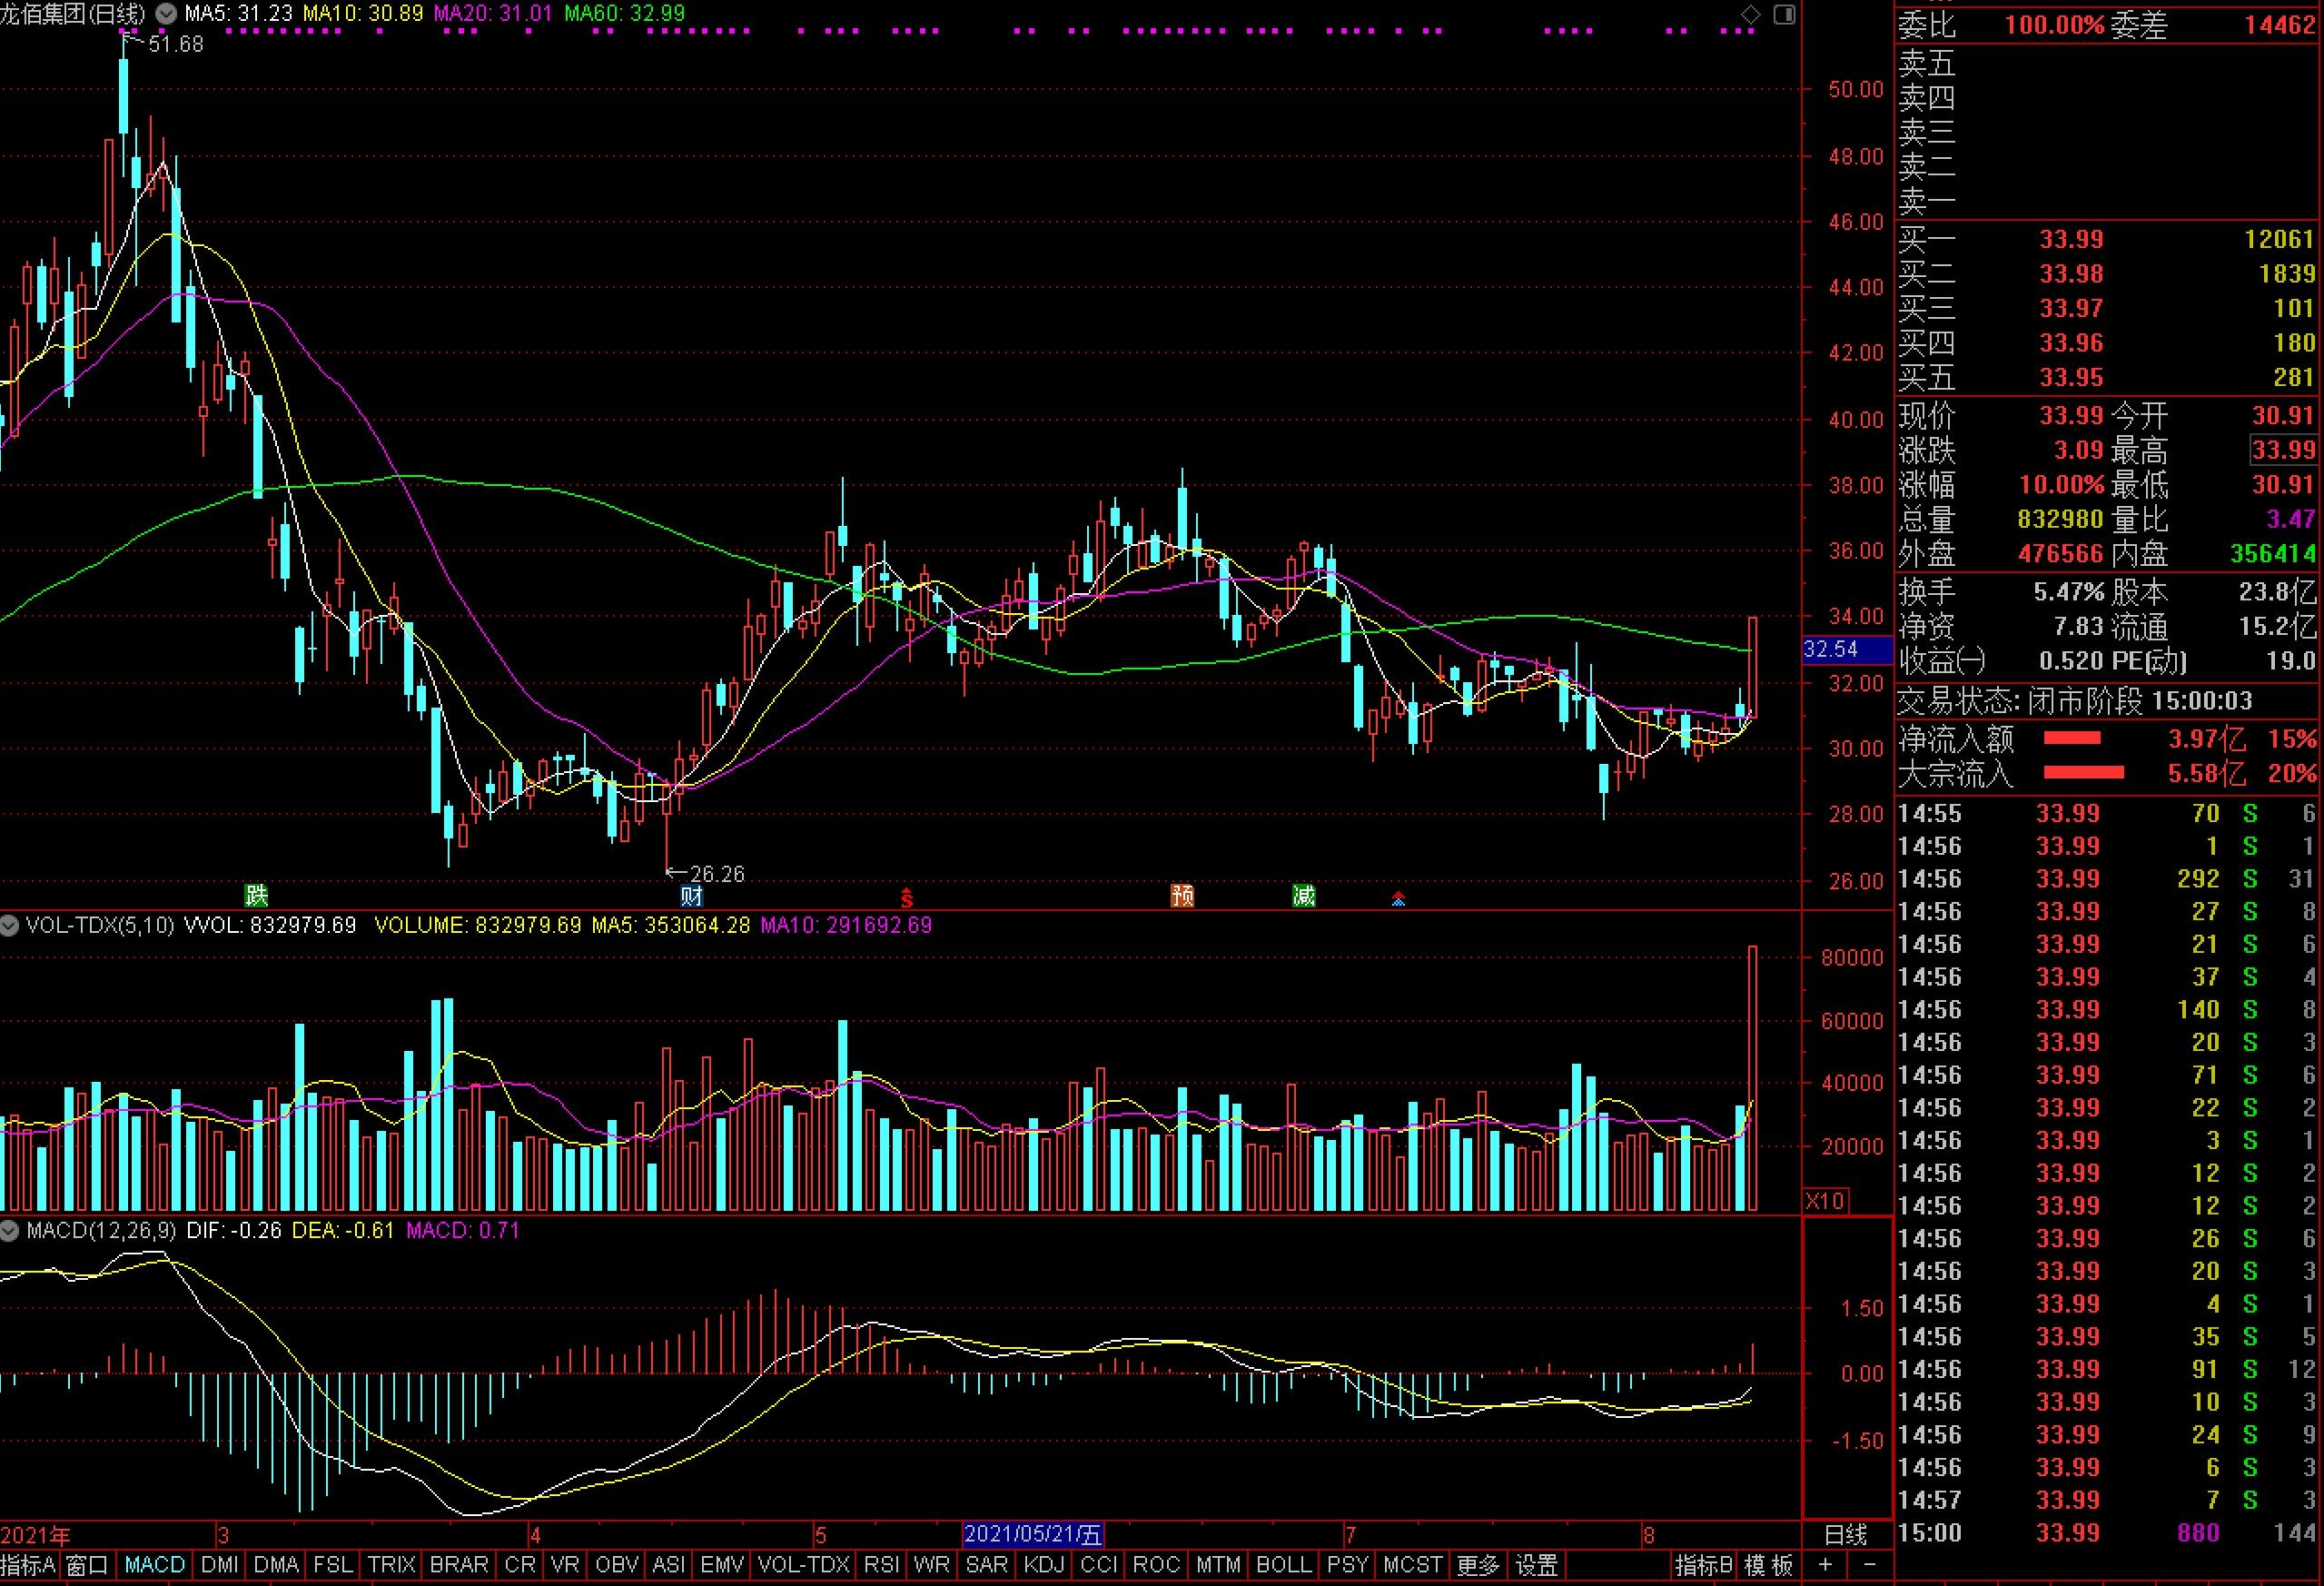Select the RSI indicator tab
This screenshot has height=1586, width=2324.
(x=881, y=1565)
